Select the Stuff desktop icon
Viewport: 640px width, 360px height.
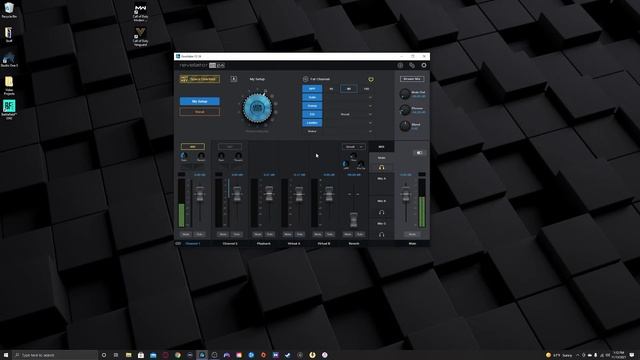tap(9, 35)
